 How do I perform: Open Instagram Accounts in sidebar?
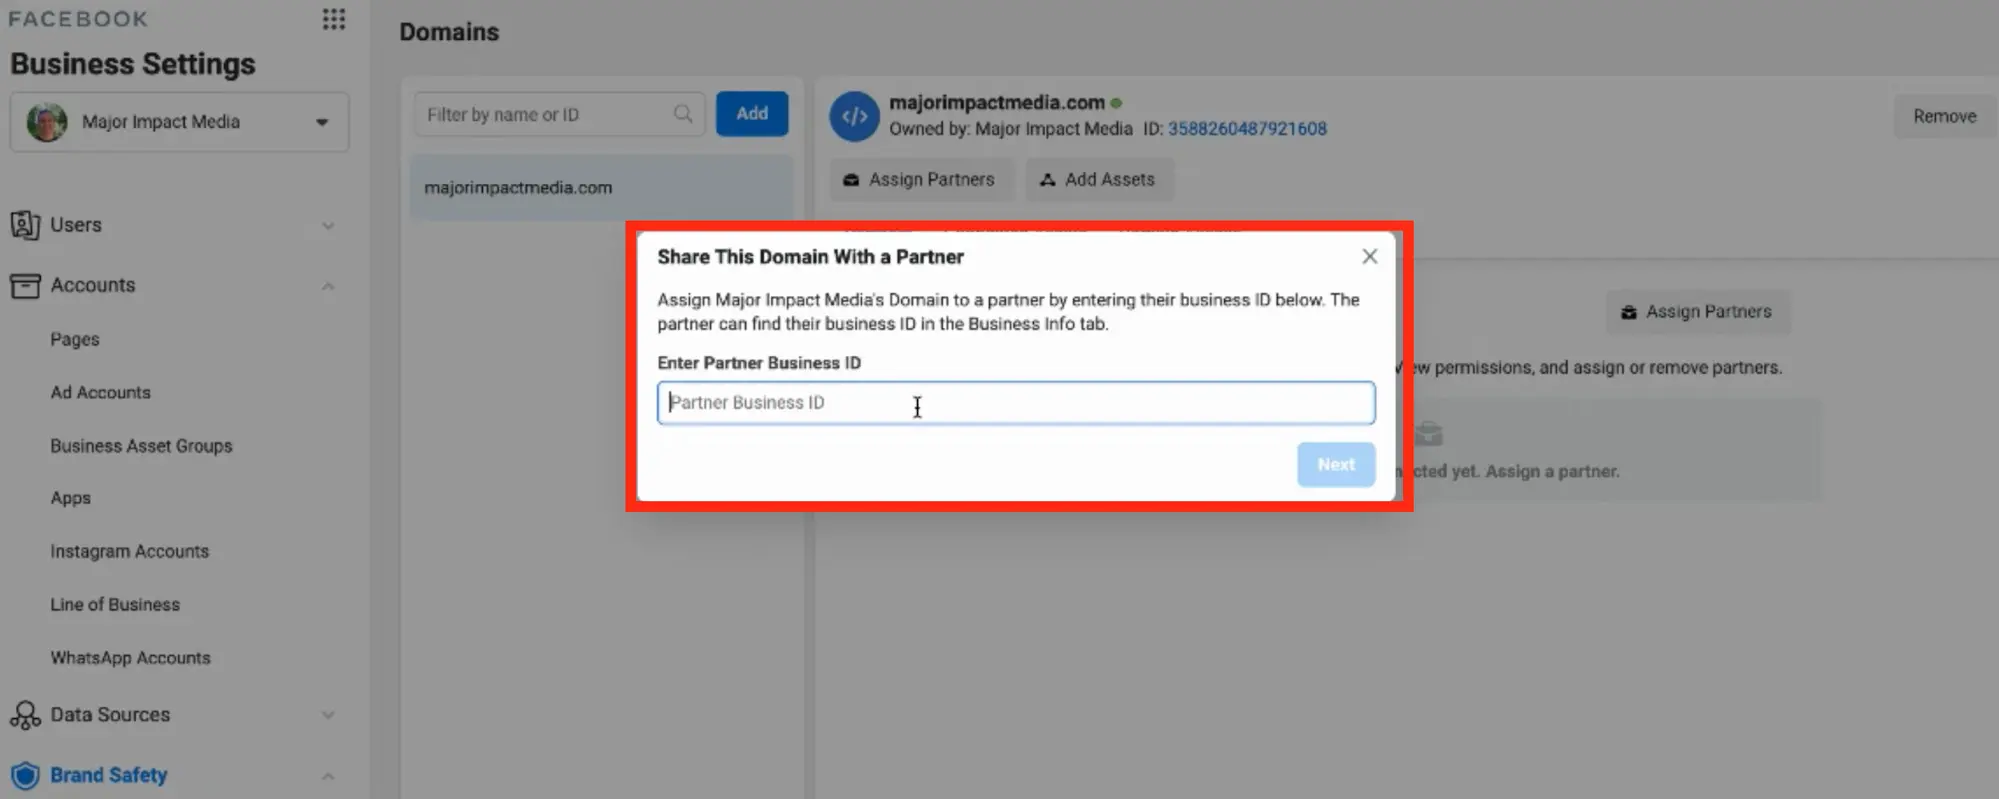[x=129, y=551]
